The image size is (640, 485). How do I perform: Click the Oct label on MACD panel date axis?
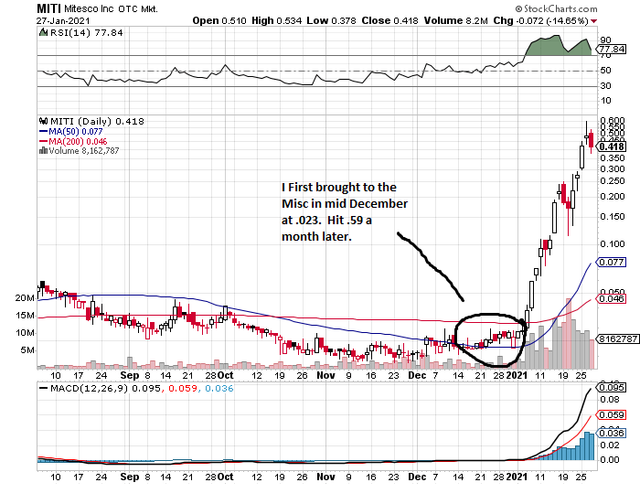[225, 477]
